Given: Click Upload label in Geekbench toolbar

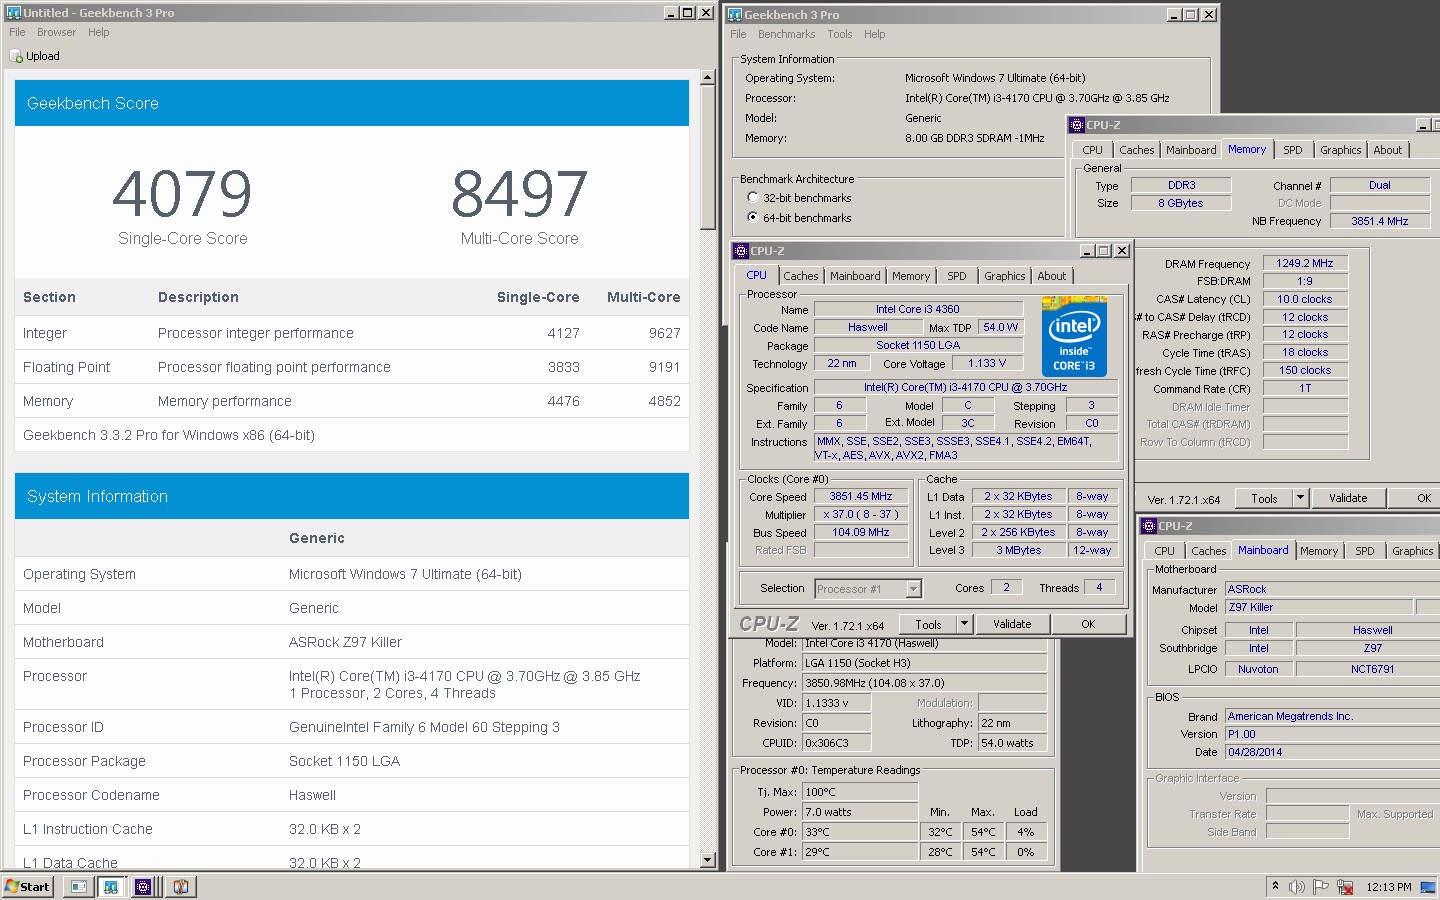Looking at the screenshot, I should tap(43, 57).
